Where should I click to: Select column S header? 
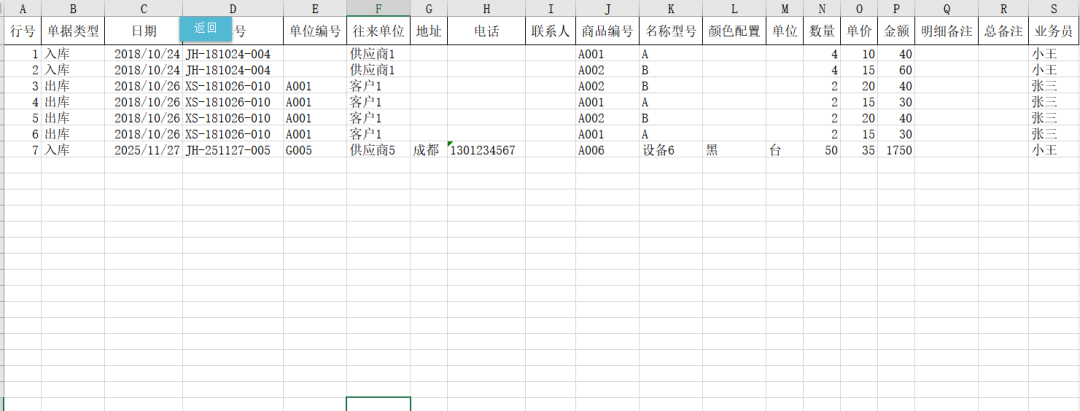(1053, 8)
